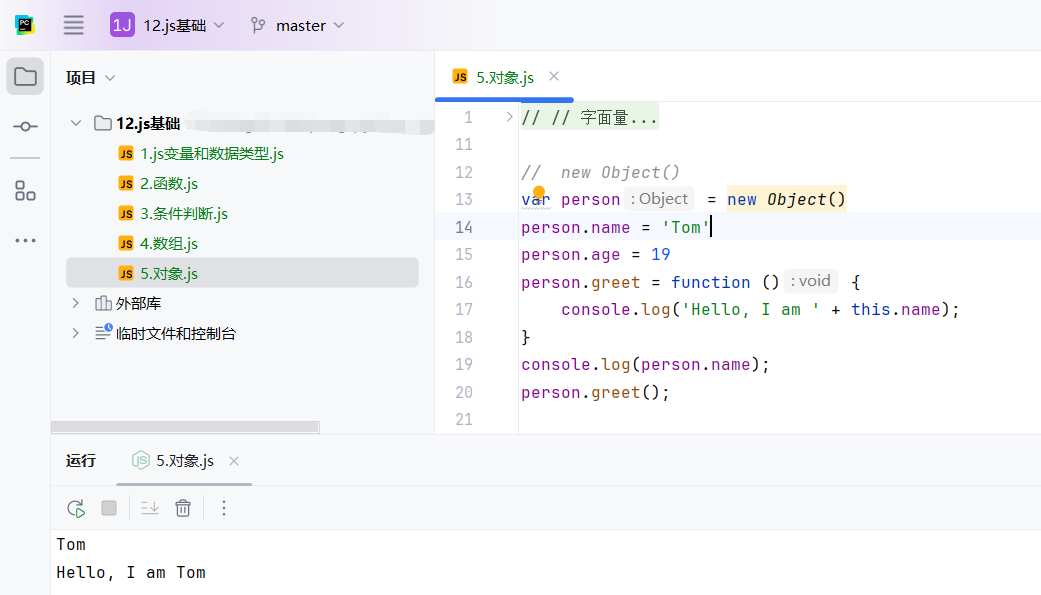The height and width of the screenshot is (595, 1041).
Task: Open the Commit tool window
Action: click(25, 127)
